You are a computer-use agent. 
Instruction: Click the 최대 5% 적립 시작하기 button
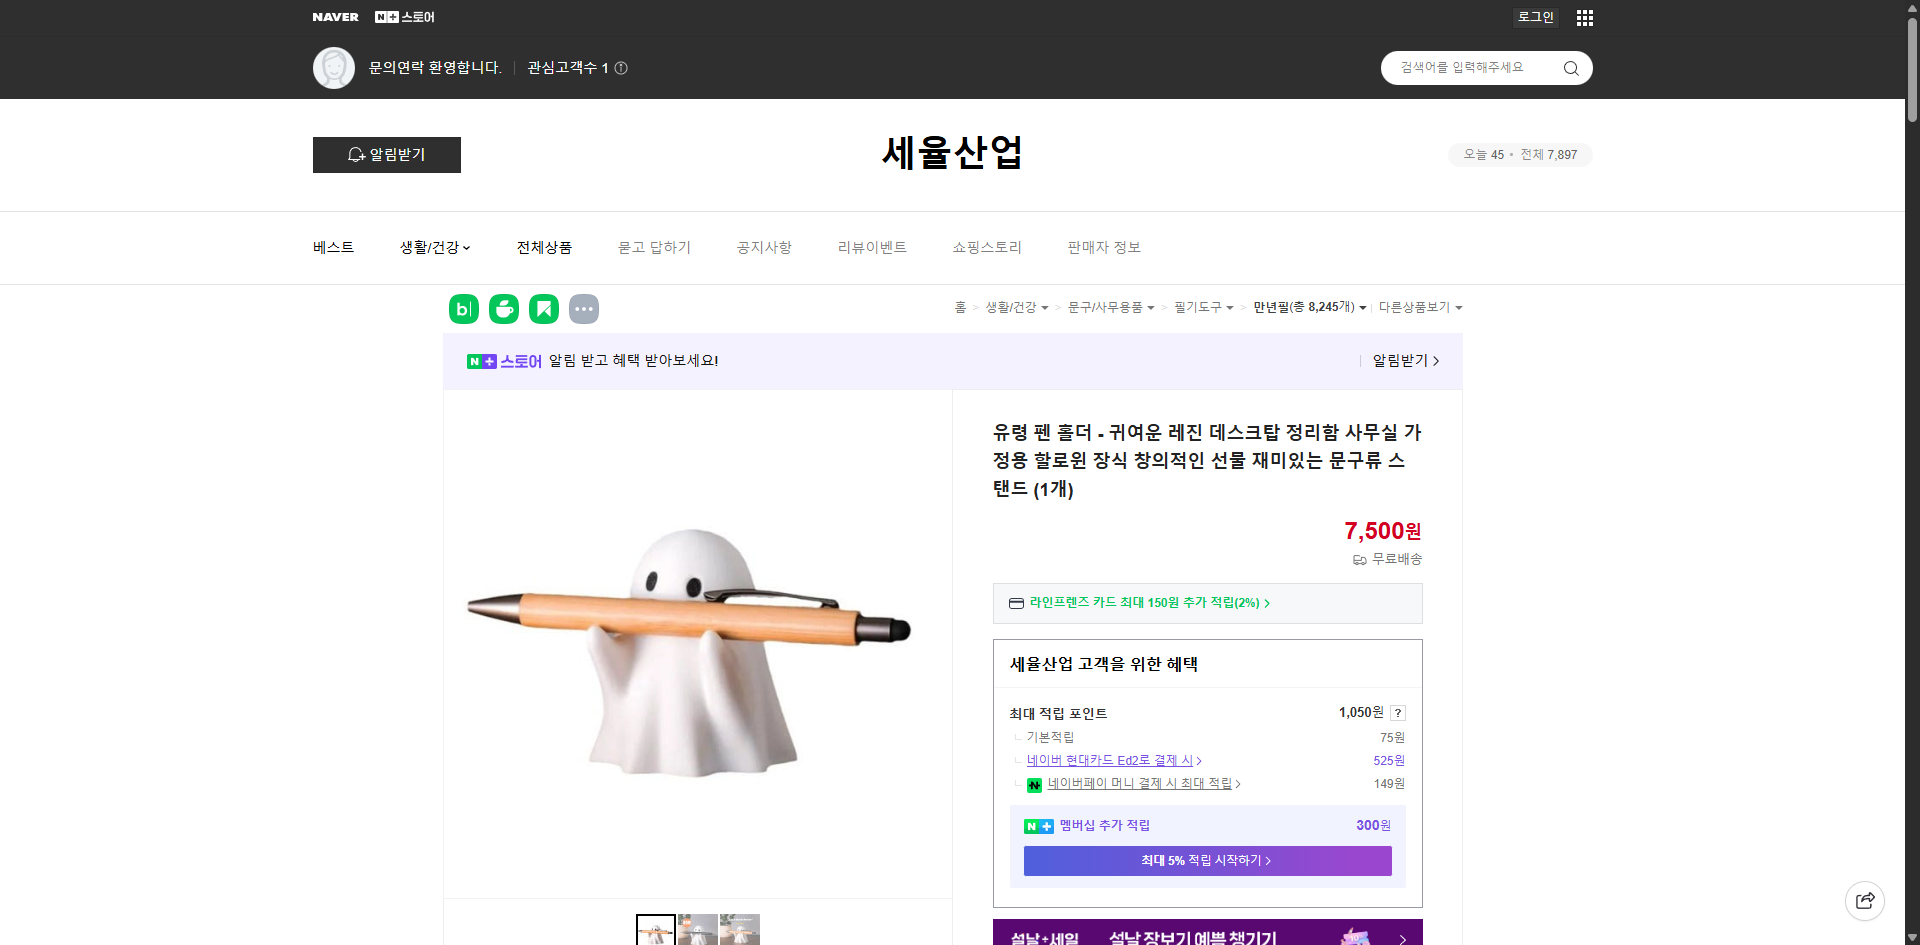[x=1206, y=860]
